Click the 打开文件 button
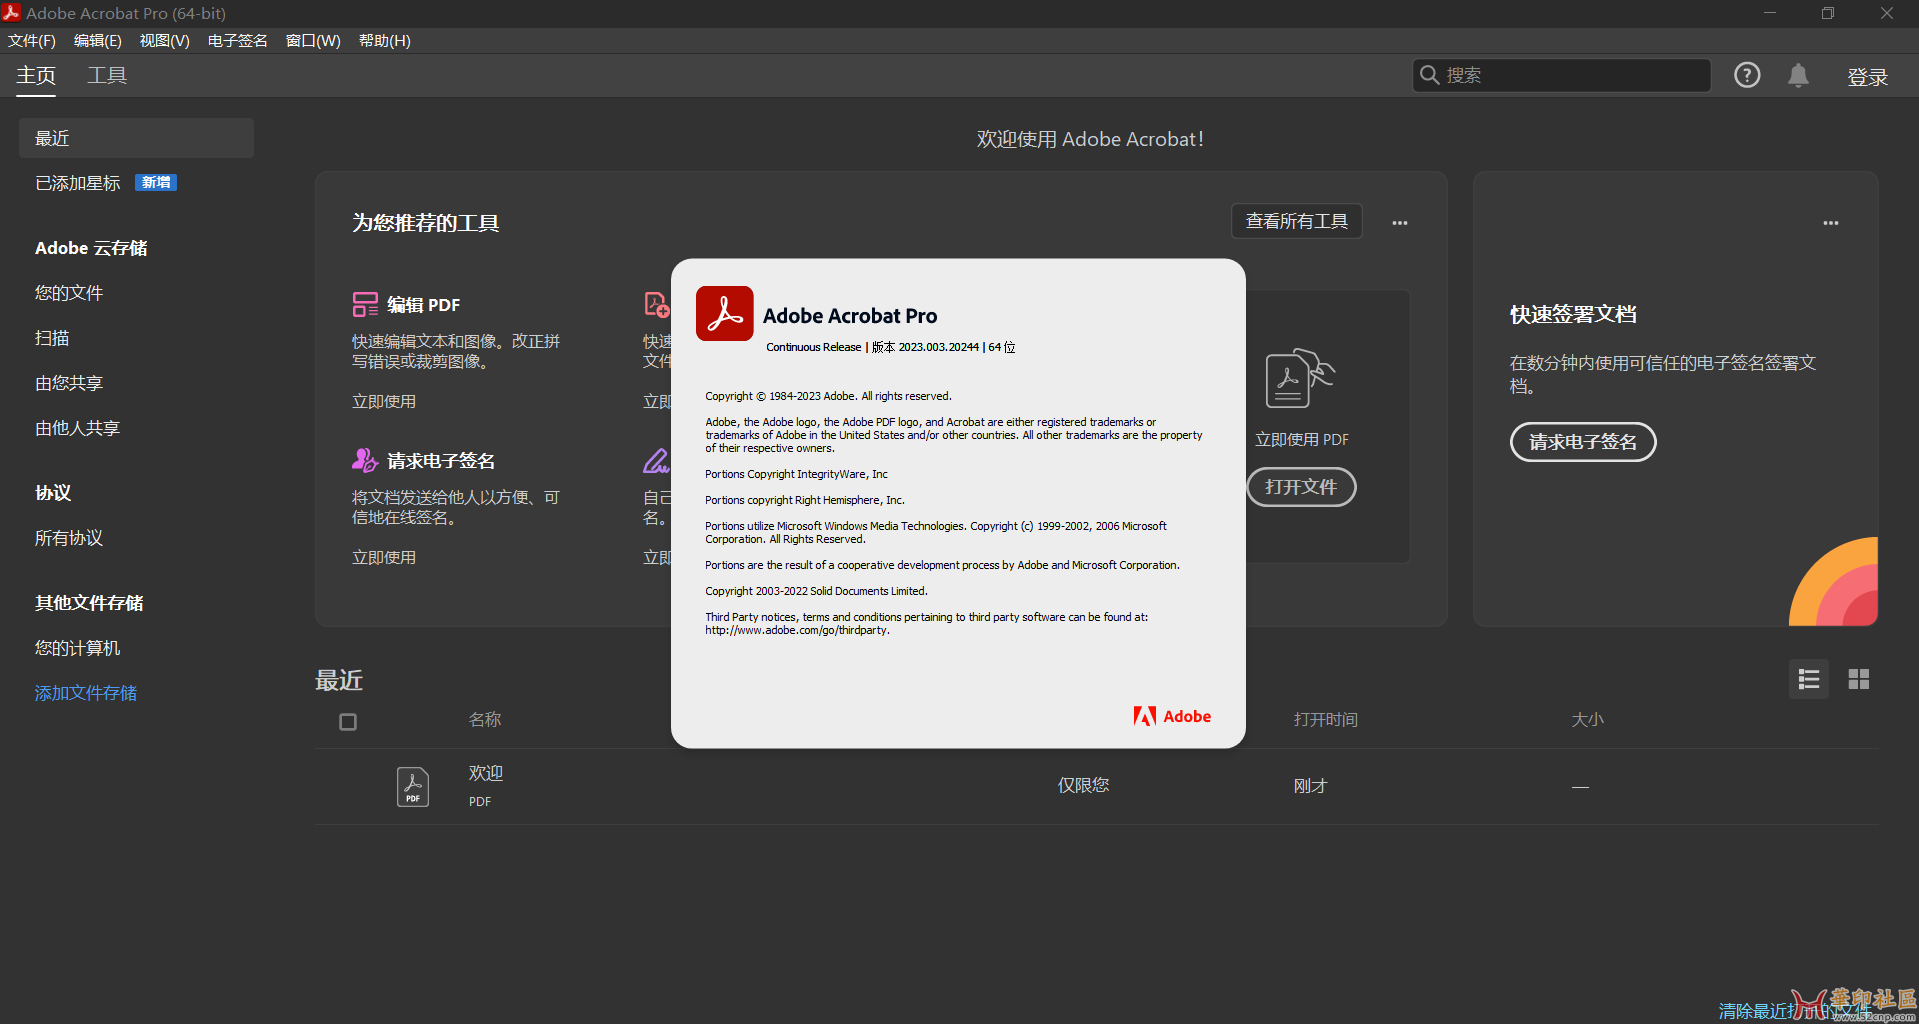This screenshot has width=1919, height=1024. pos(1300,487)
